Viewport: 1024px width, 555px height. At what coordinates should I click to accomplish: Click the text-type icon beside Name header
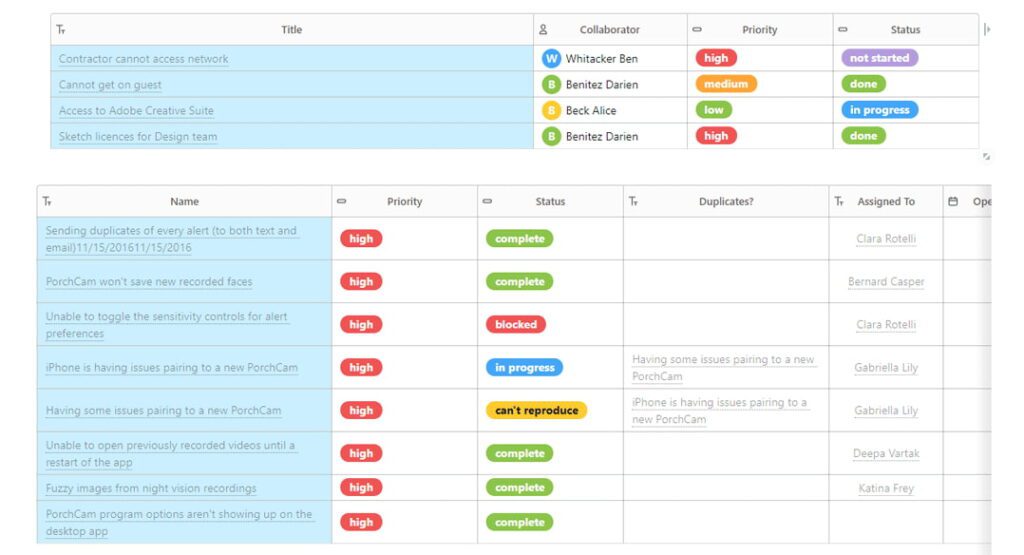click(47, 201)
